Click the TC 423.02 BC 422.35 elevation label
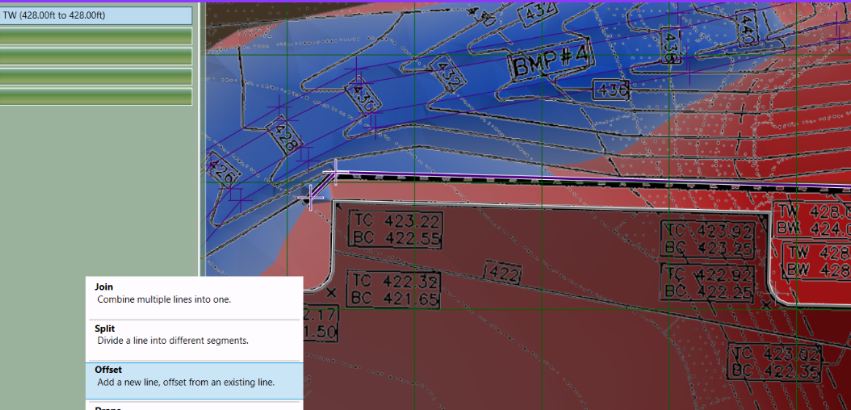 pos(775,362)
